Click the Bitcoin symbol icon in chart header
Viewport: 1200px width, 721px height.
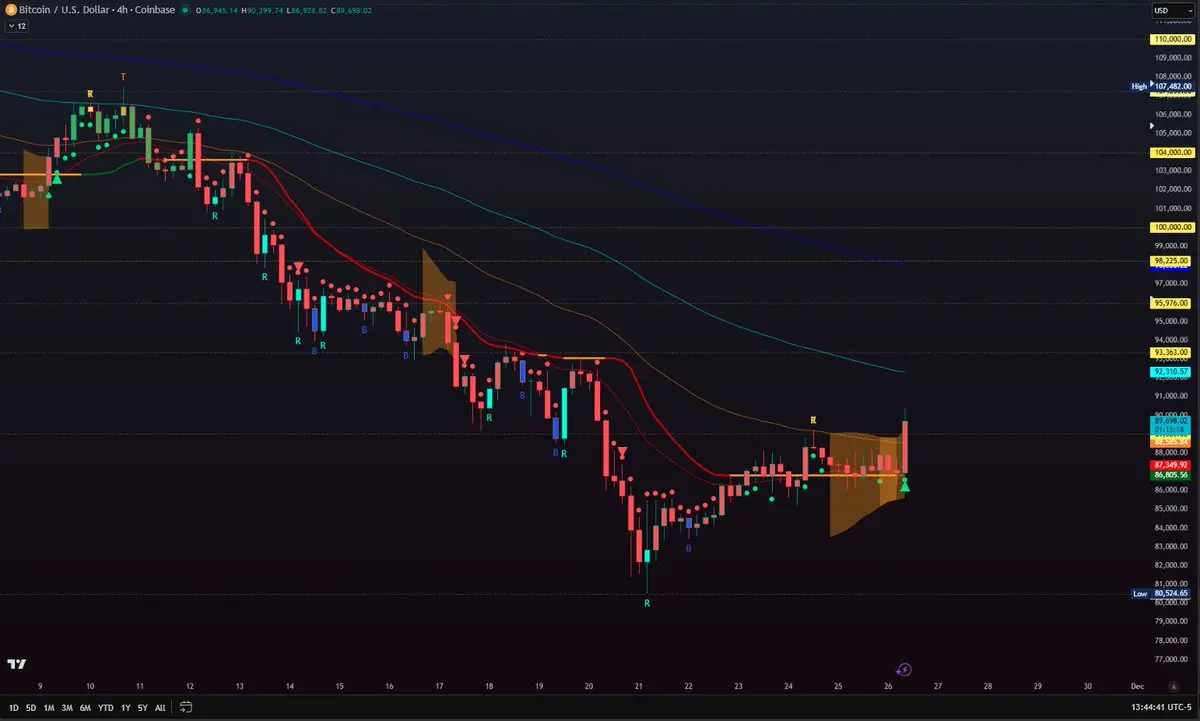(x=12, y=10)
